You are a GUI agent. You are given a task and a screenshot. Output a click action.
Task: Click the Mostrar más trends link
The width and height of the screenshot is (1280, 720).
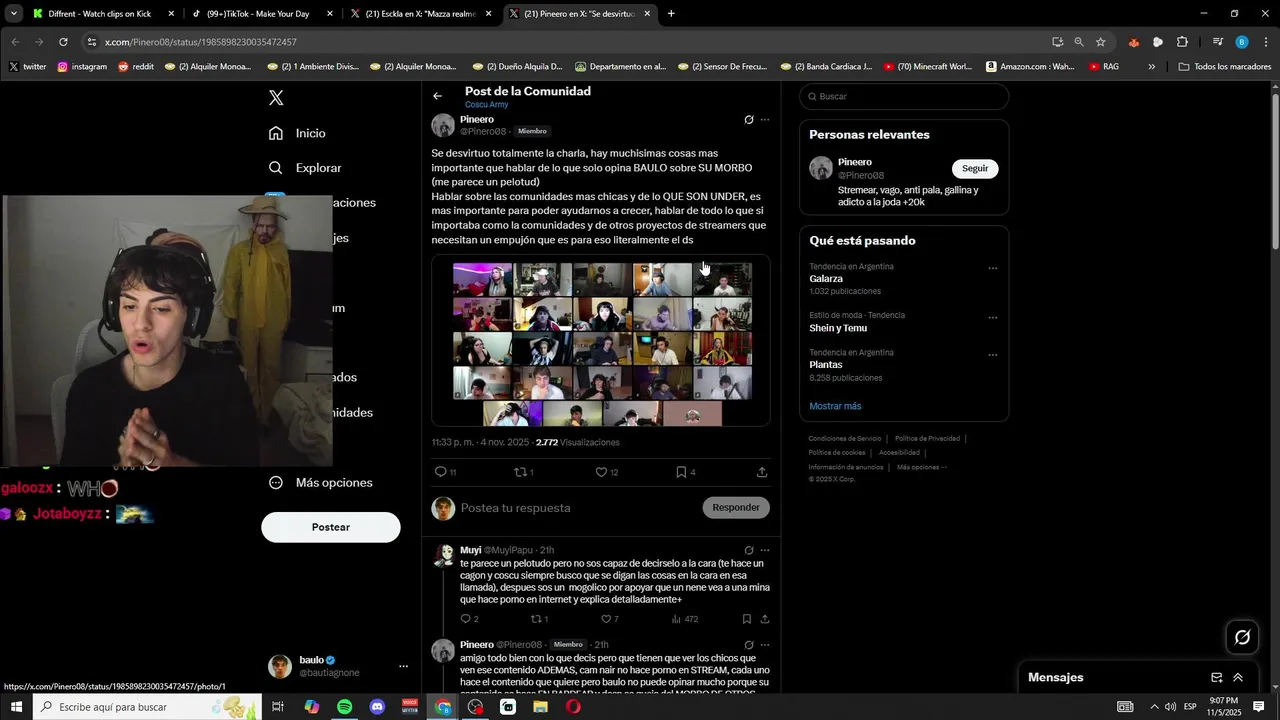coord(835,406)
